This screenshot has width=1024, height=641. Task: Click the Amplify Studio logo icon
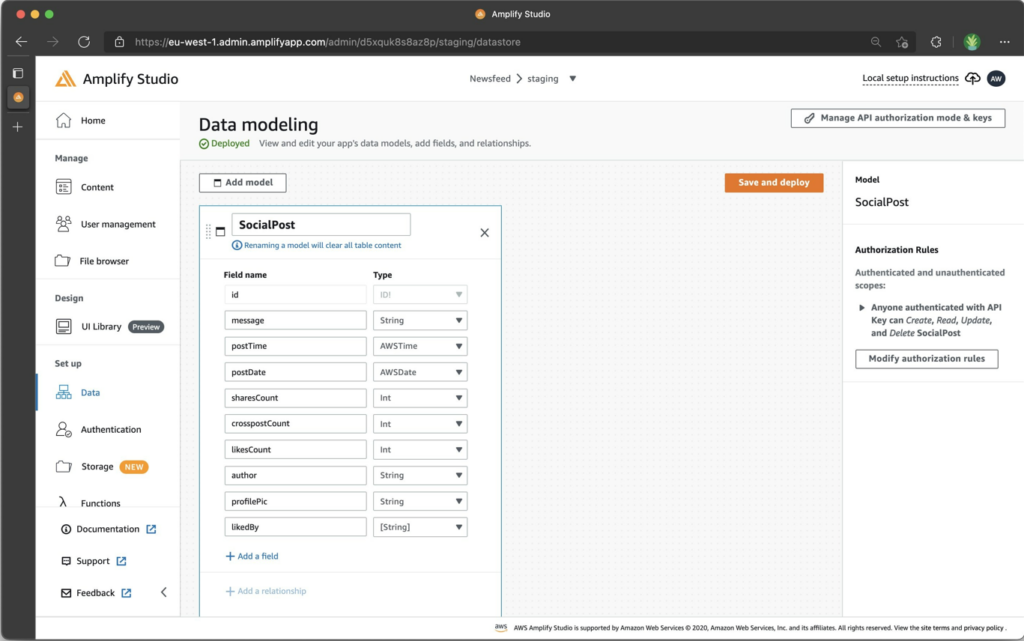(x=65, y=79)
